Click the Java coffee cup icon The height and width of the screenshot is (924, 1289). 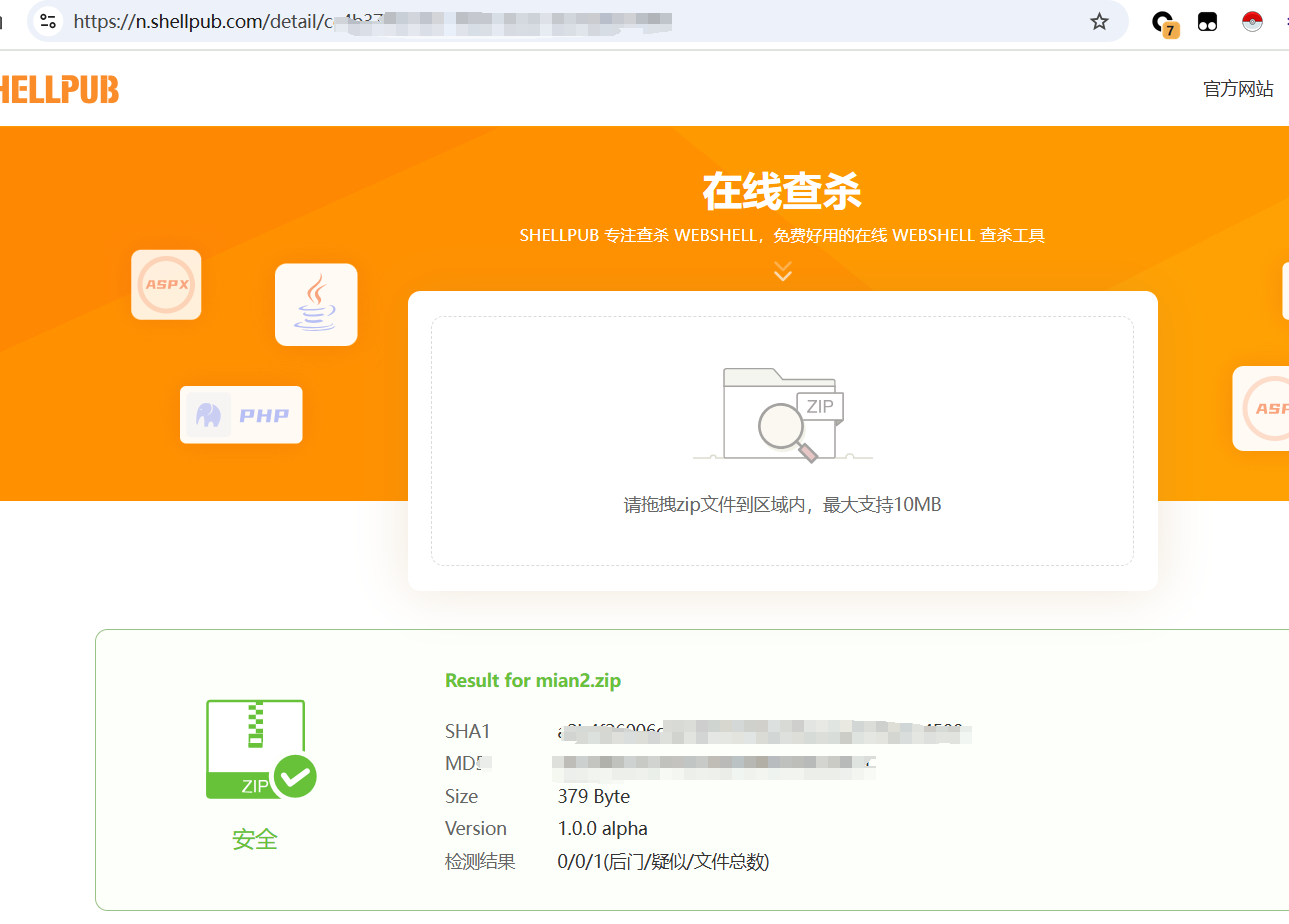pos(316,304)
